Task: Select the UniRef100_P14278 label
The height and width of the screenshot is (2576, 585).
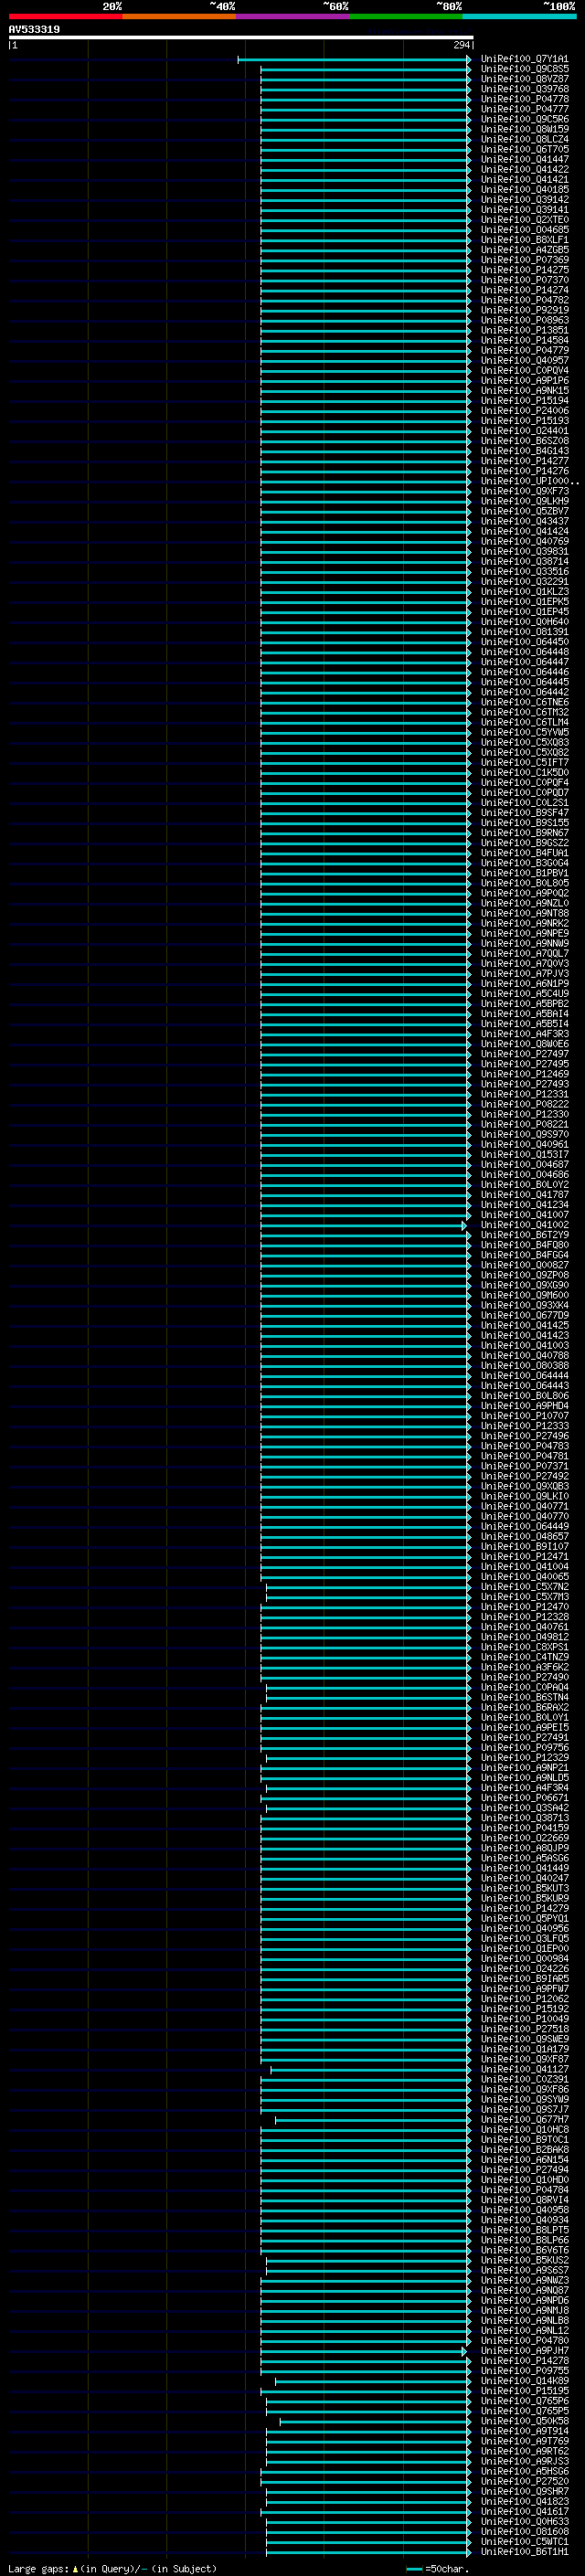Action: pos(524,2361)
